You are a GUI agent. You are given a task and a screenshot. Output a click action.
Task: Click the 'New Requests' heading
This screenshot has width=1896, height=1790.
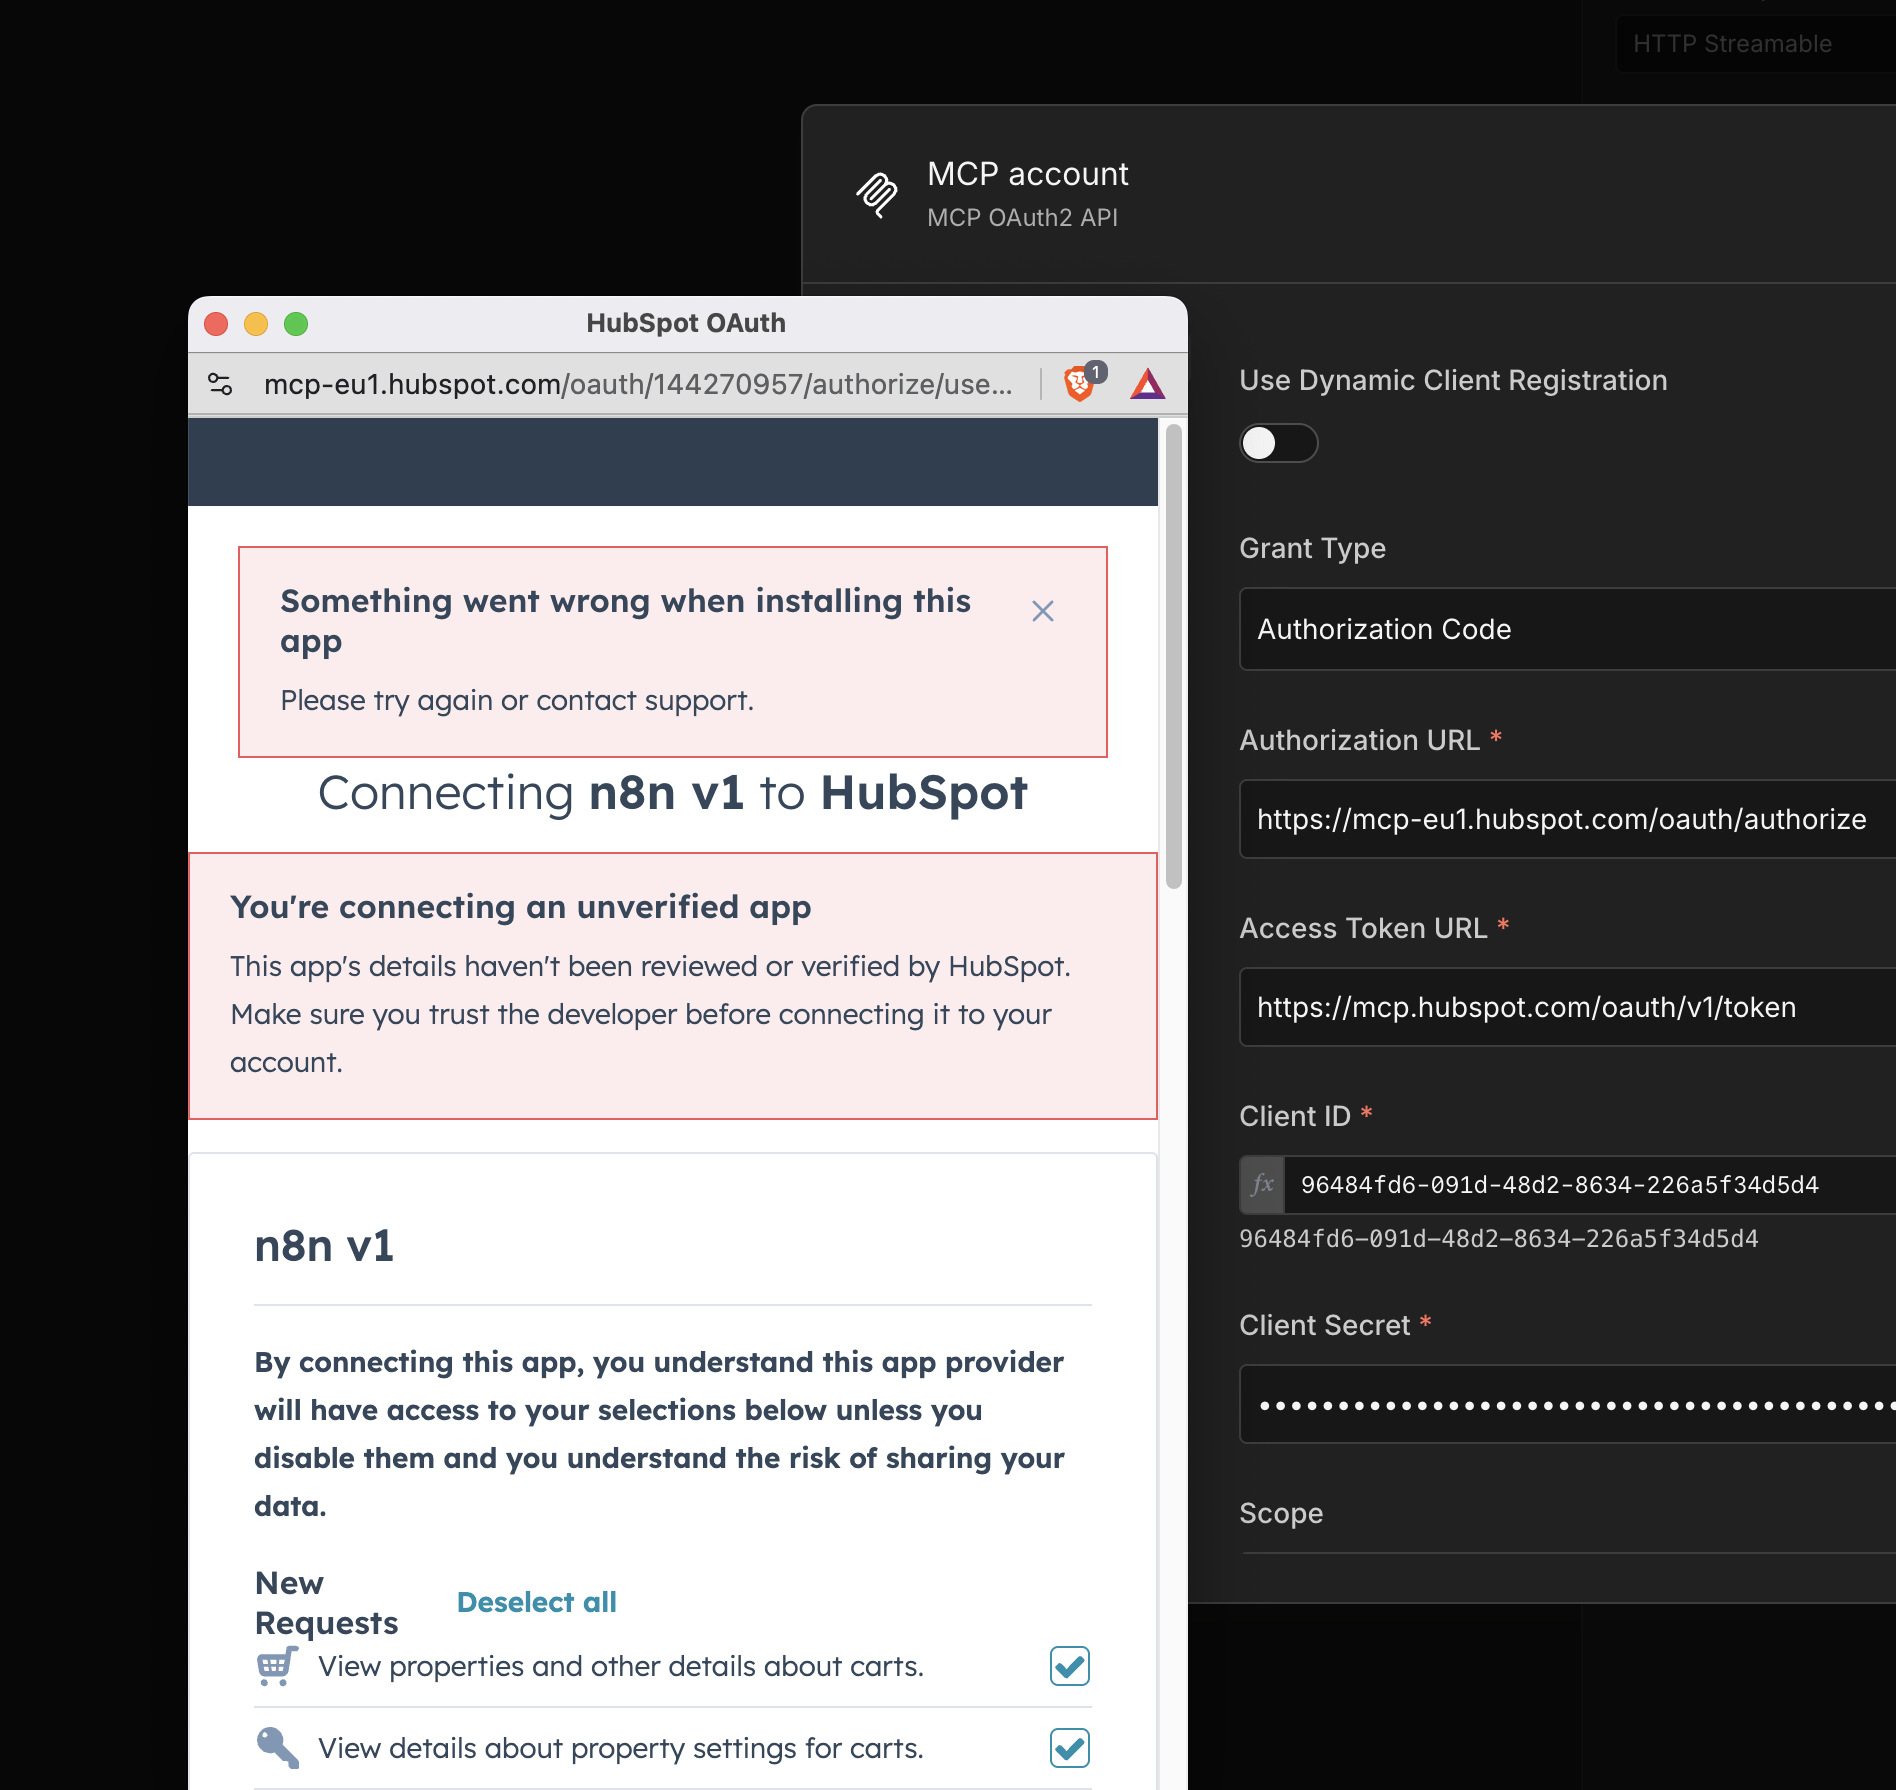click(x=326, y=1602)
